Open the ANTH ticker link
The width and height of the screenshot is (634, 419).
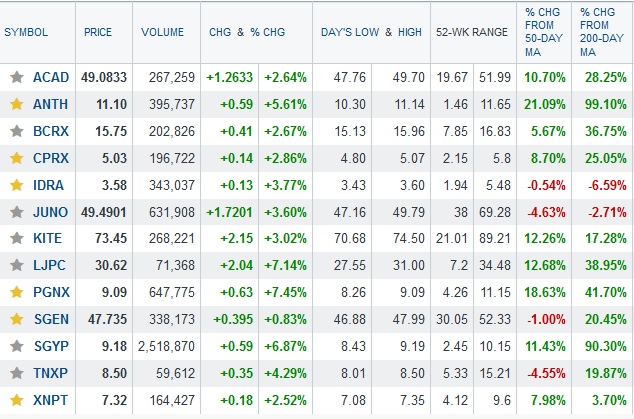pyautogui.click(x=51, y=104)
